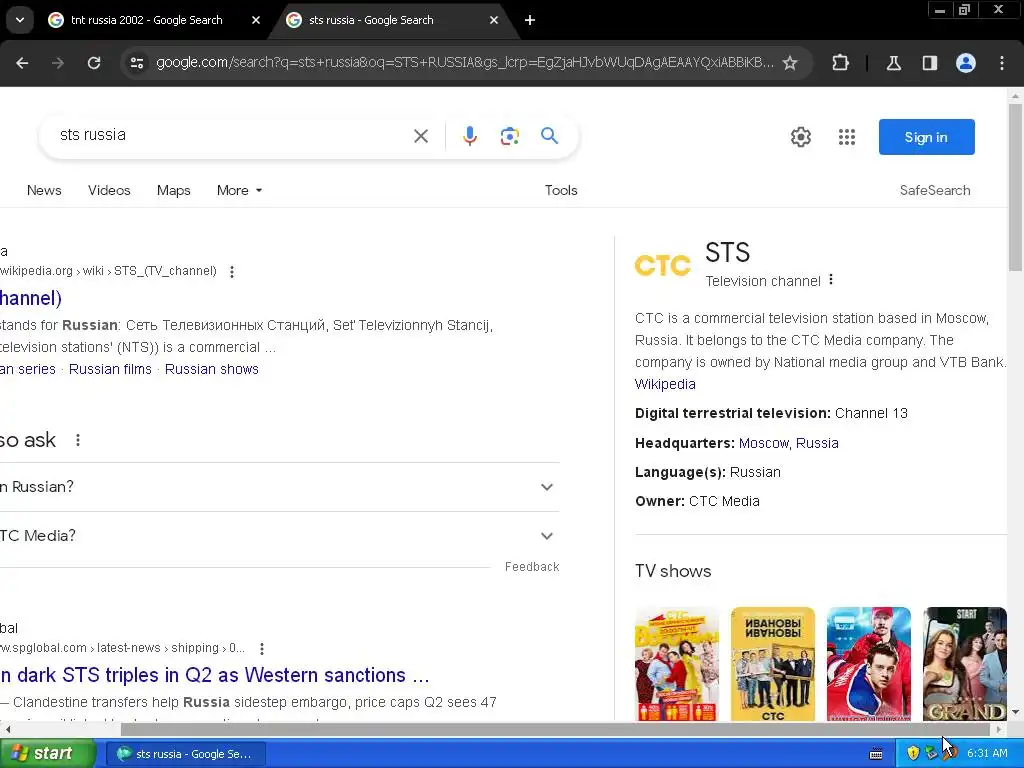Screen dimensions: 1024x768
Task: Close the tnt russia 2002 tab
Action: [x=256, y=20]
